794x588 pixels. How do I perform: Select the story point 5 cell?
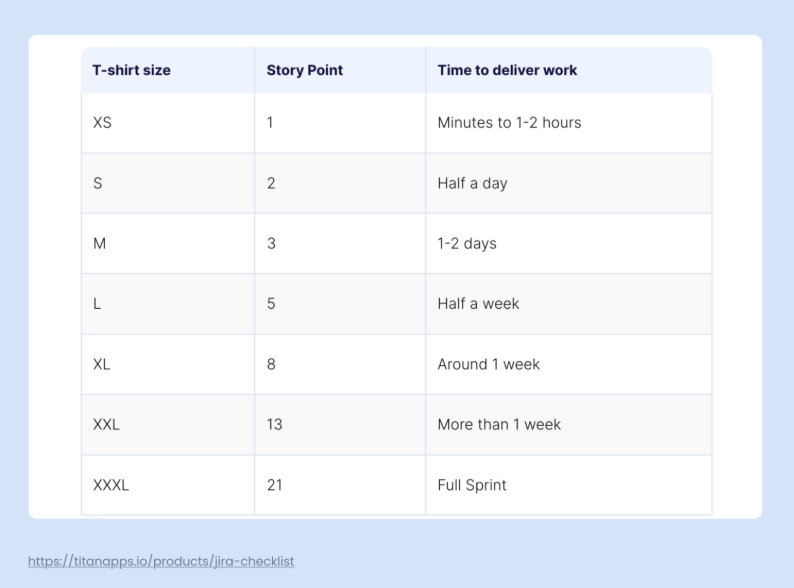(271, 304)
